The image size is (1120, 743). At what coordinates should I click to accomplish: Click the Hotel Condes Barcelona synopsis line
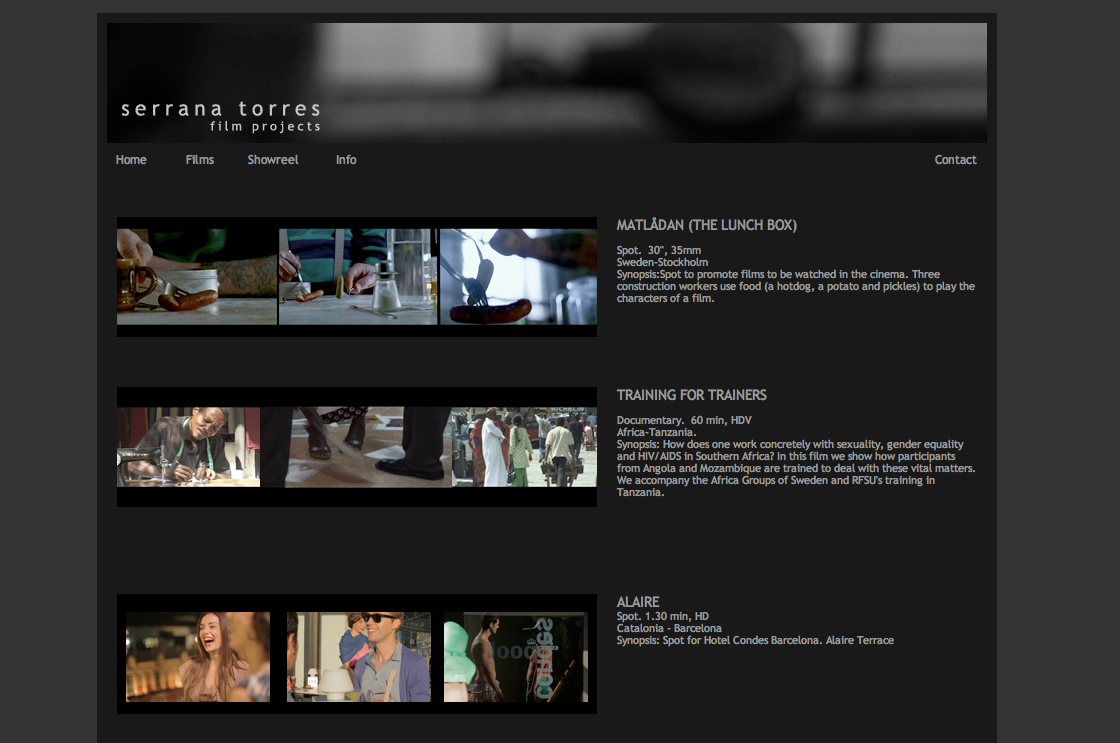(755, 640)
